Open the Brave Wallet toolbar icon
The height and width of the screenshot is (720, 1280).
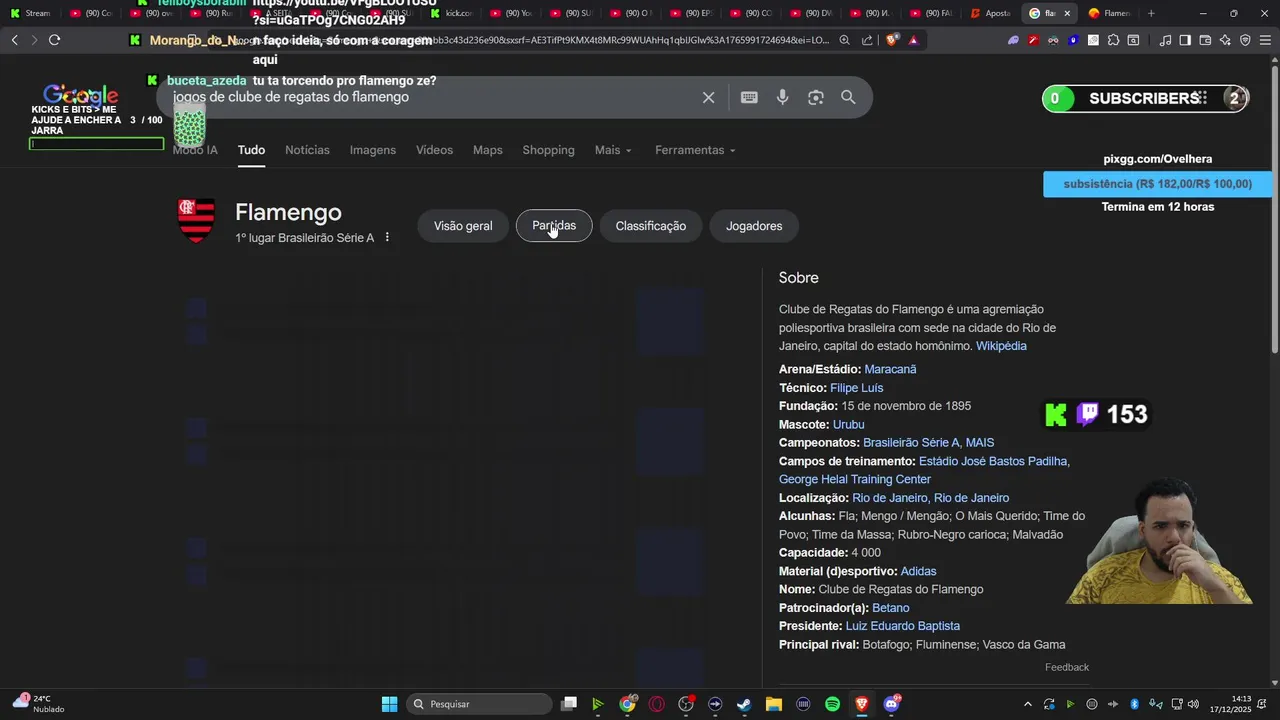pos(1205,40)
